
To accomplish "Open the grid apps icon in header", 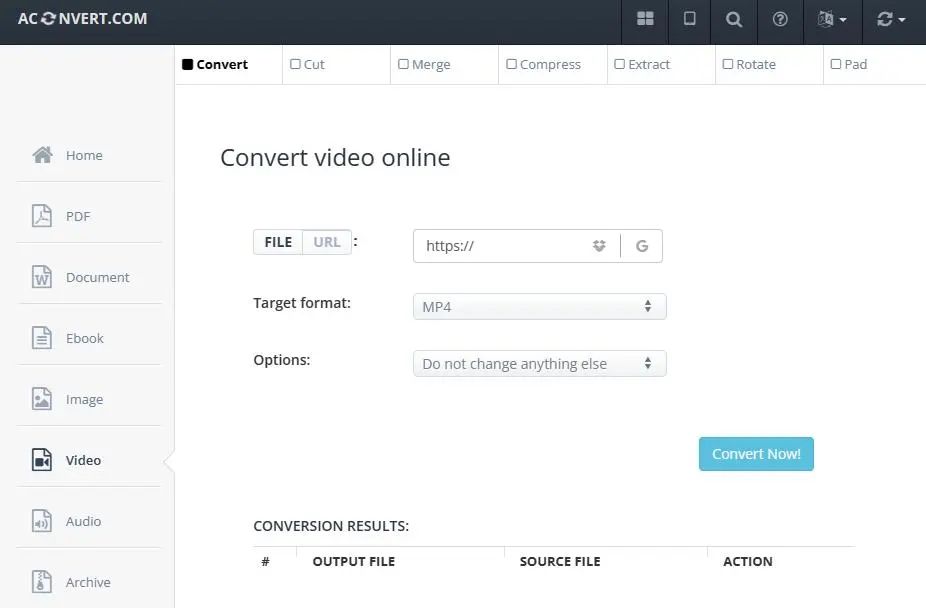I will [x=645, y=19].
